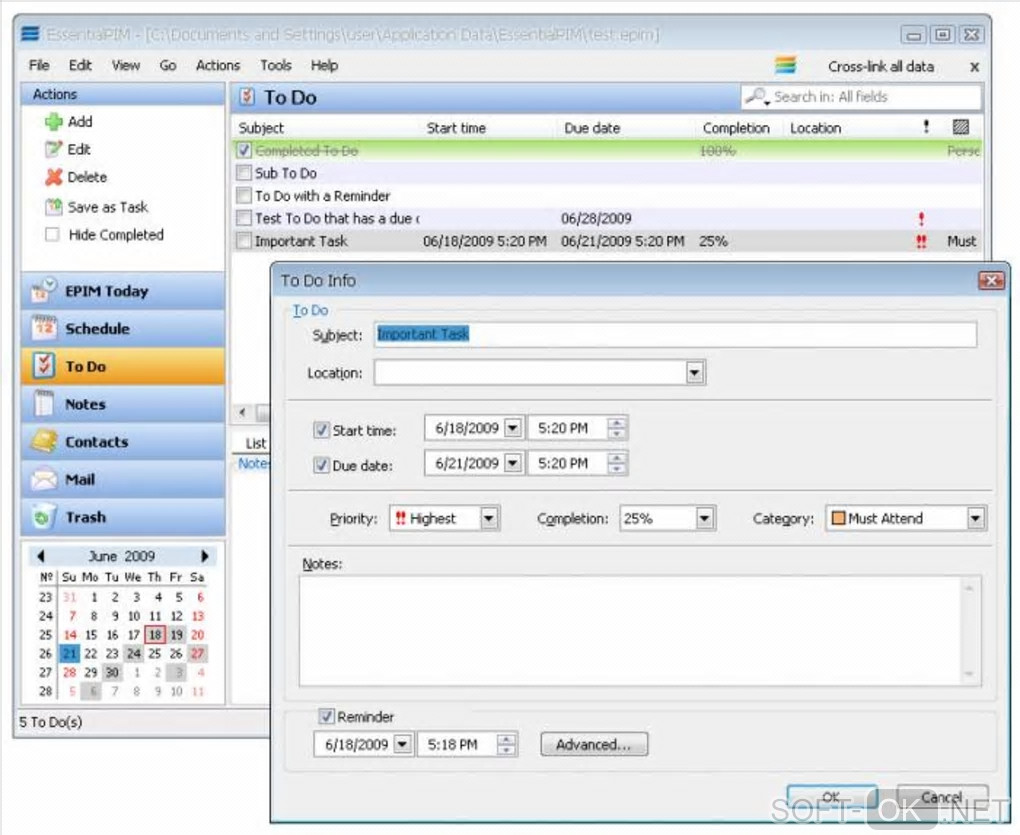
Task: Open the View menu
Action: [126, 65]
